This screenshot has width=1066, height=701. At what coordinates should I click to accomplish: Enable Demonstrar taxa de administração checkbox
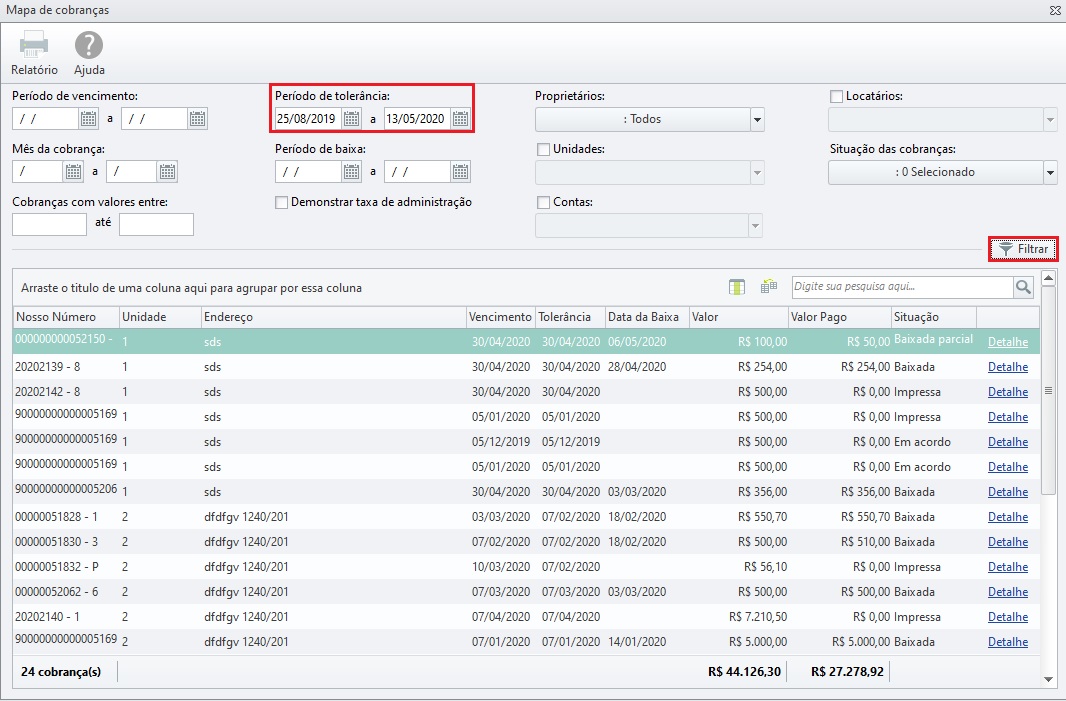point(281,202)
